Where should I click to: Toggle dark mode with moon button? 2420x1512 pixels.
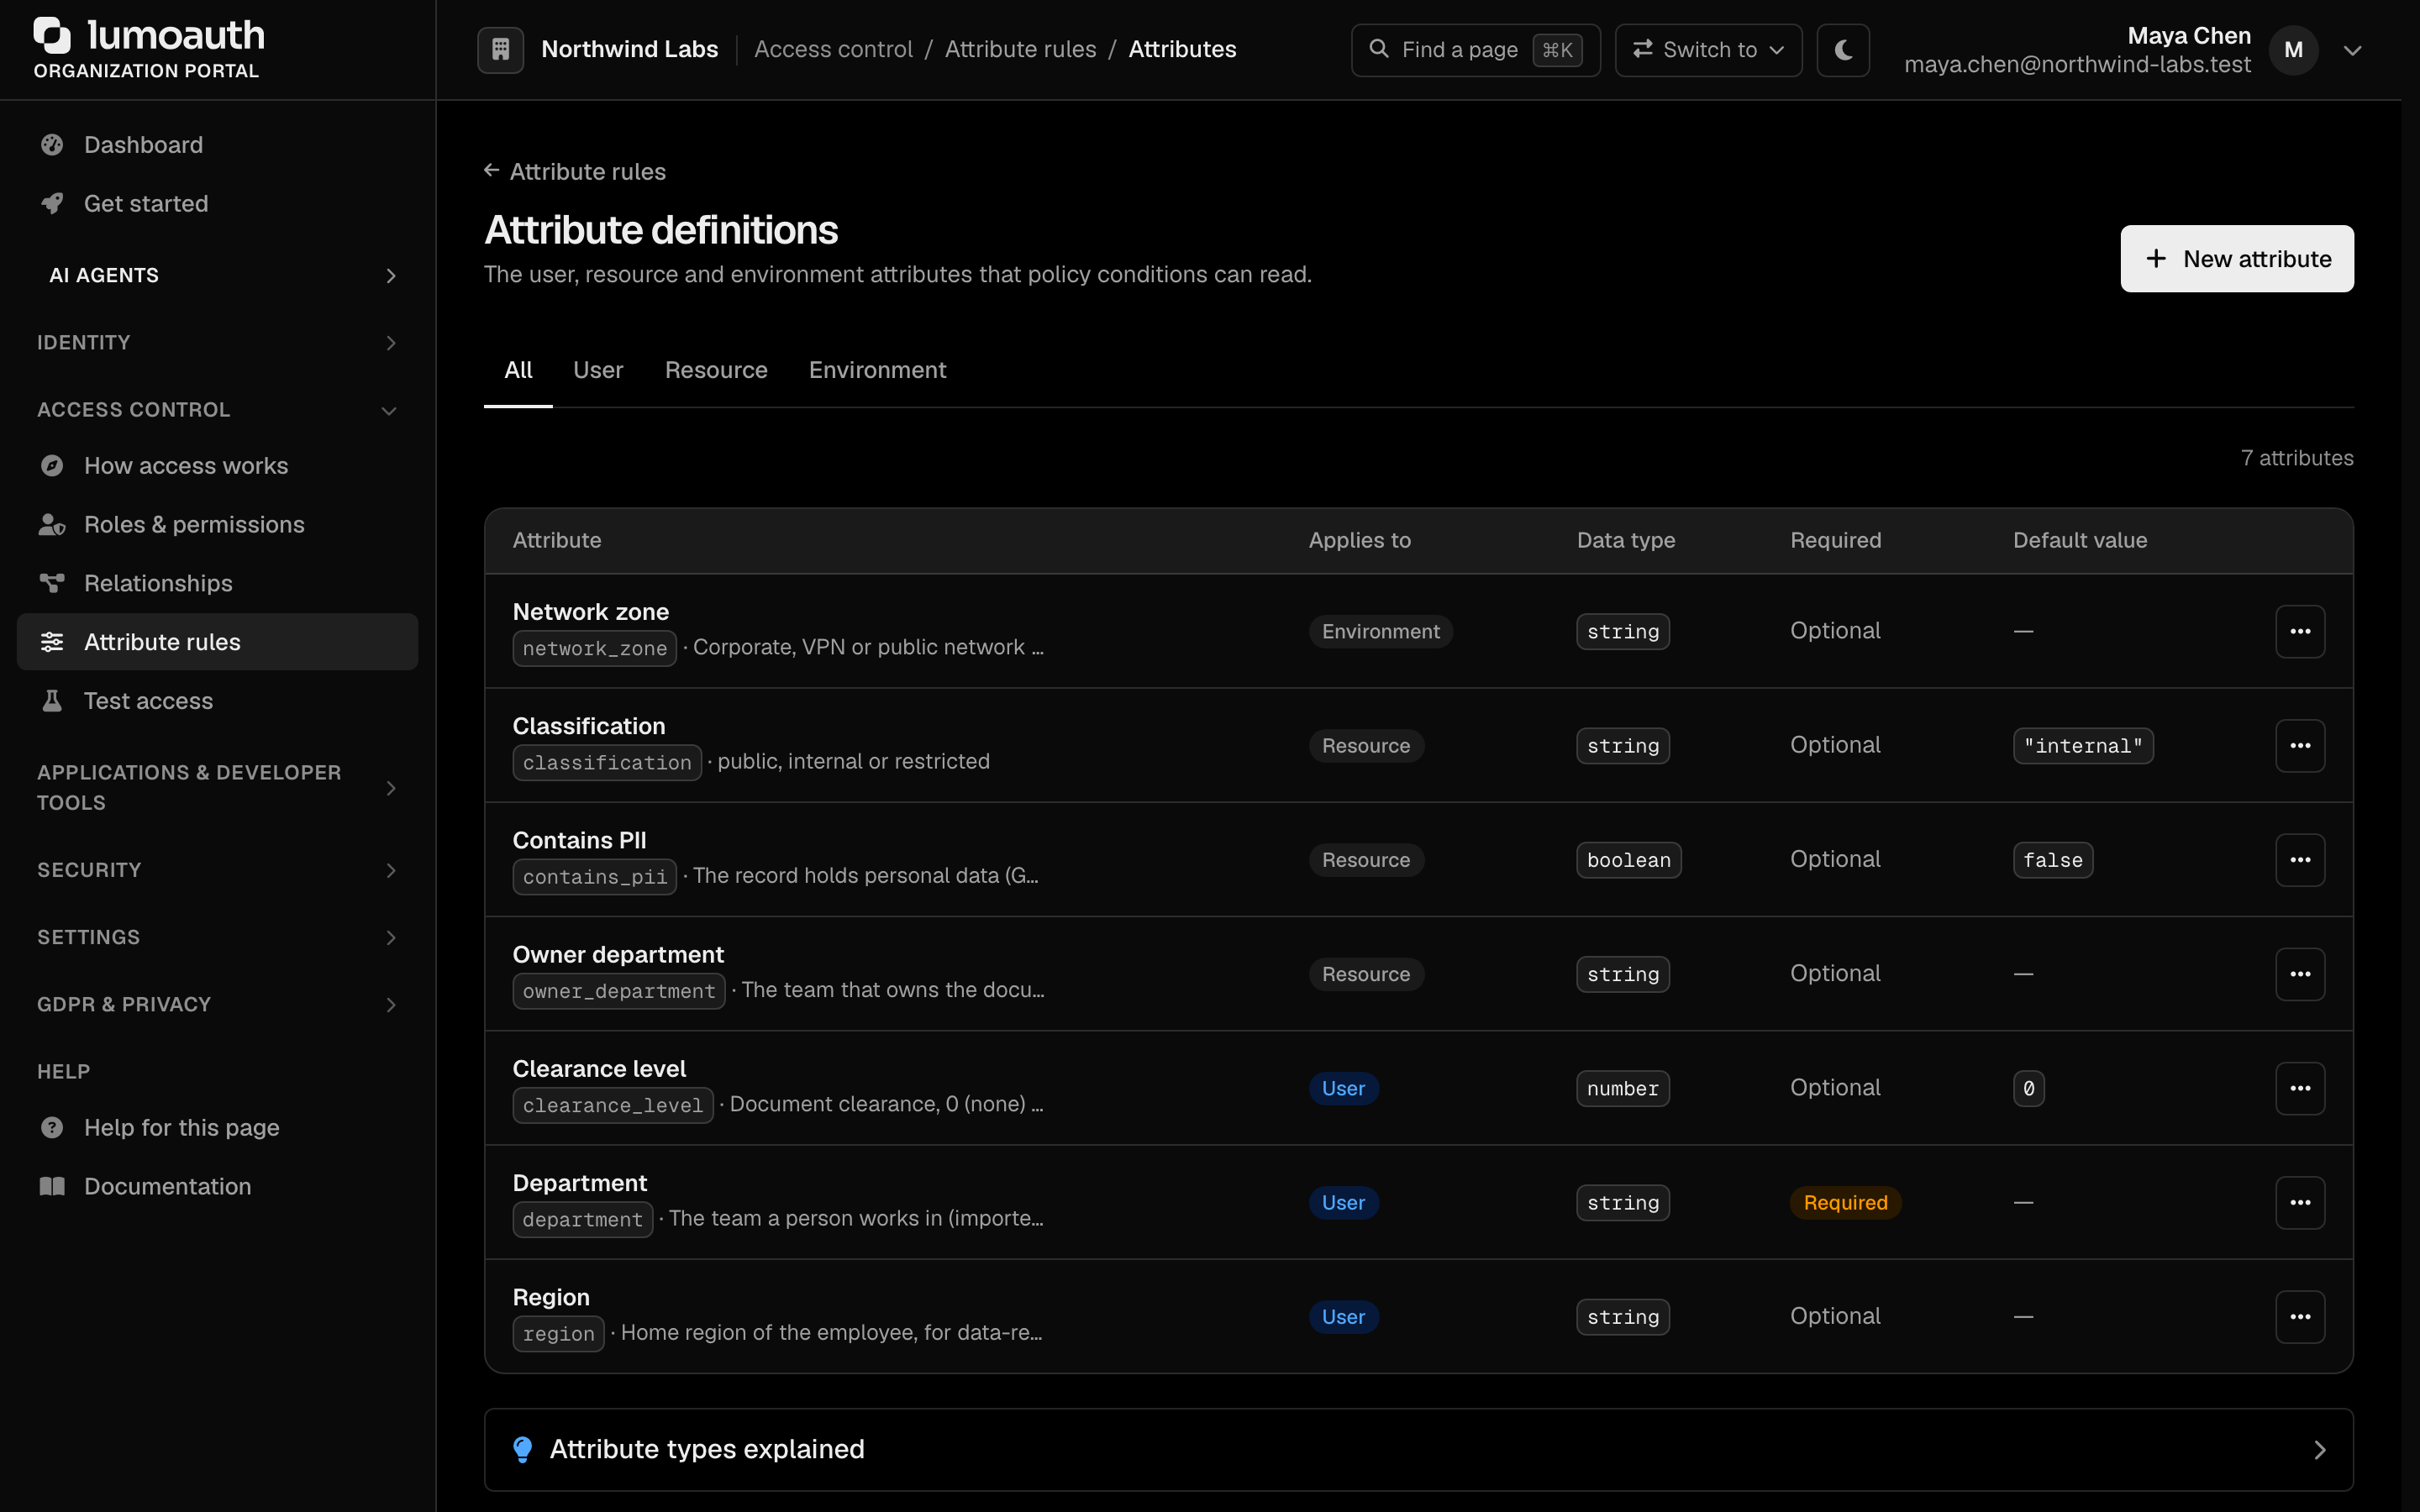(x=1843, y=50)
